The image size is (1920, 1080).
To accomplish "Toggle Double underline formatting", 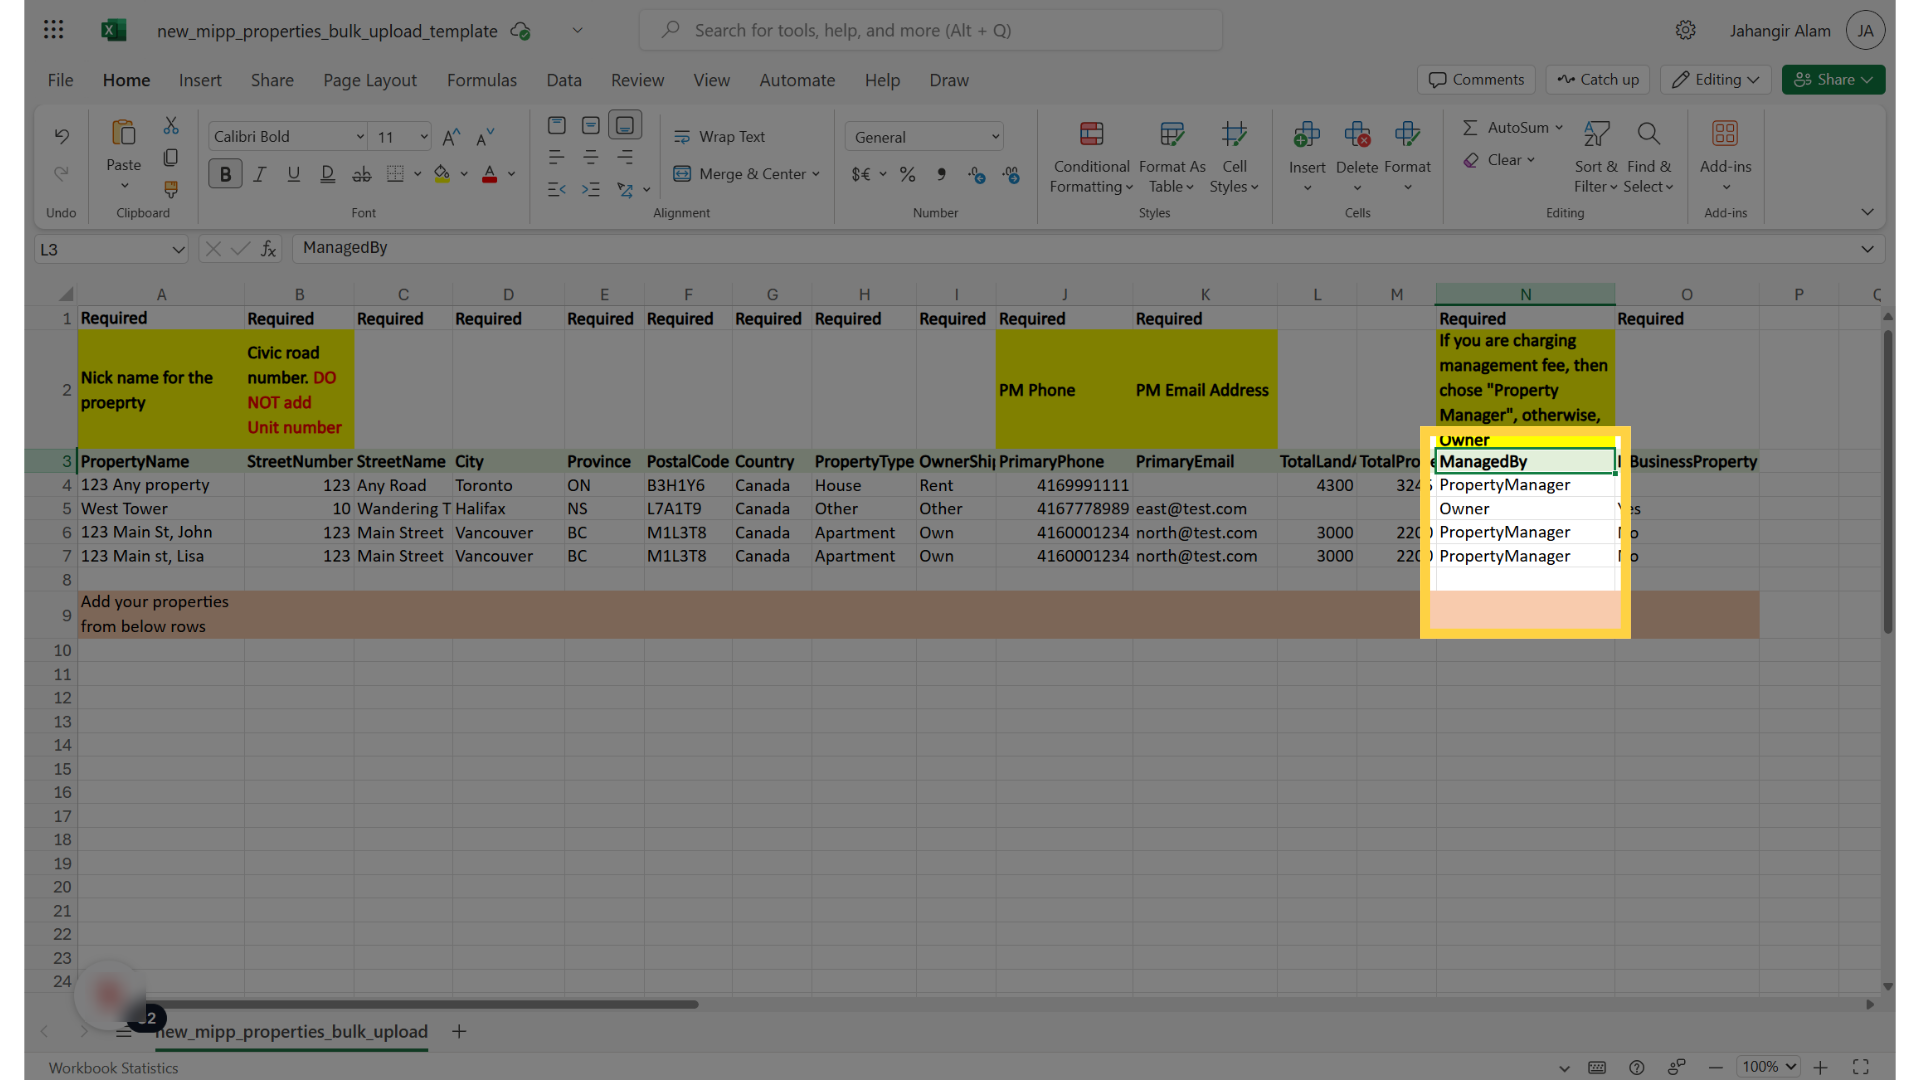I will click(x=327, y=174).
